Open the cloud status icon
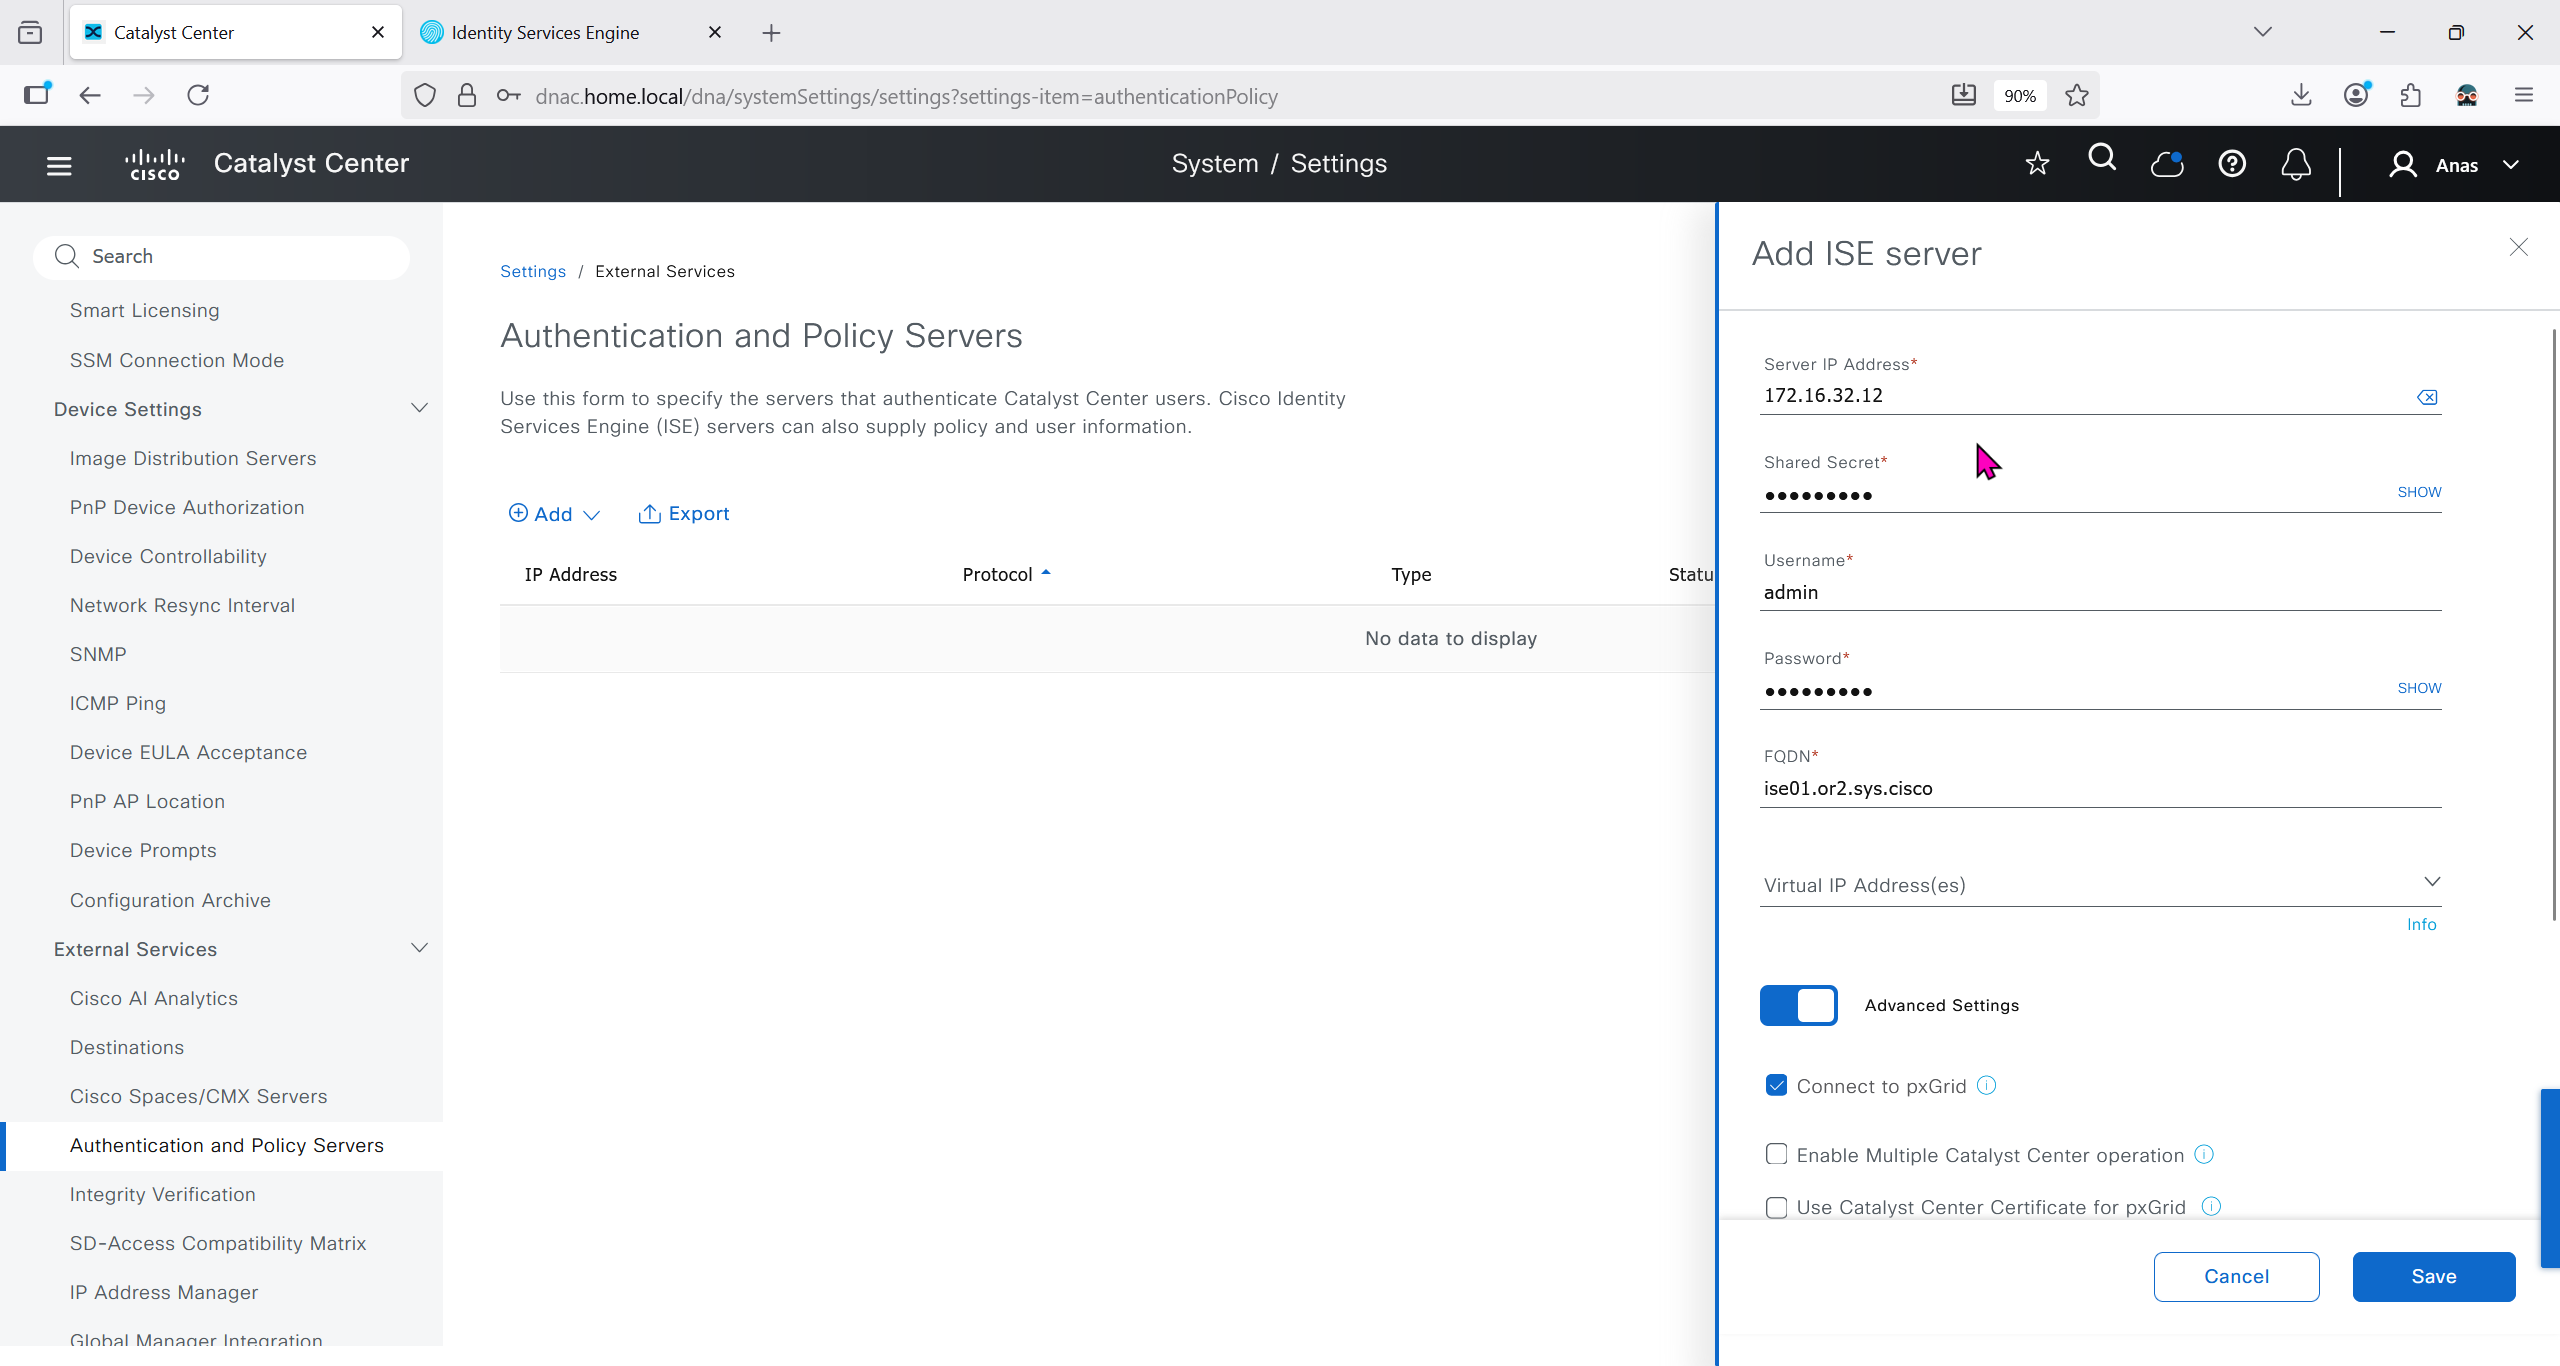 (x=2167, y=164)
